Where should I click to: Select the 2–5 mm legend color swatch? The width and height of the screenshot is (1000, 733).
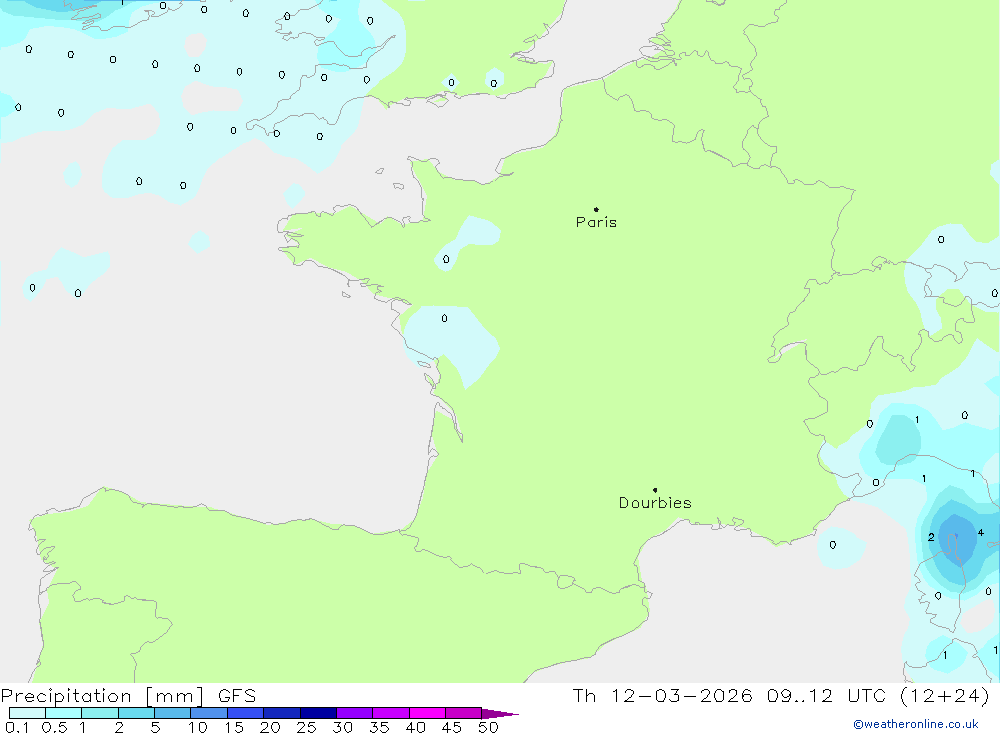click(136, 713)
